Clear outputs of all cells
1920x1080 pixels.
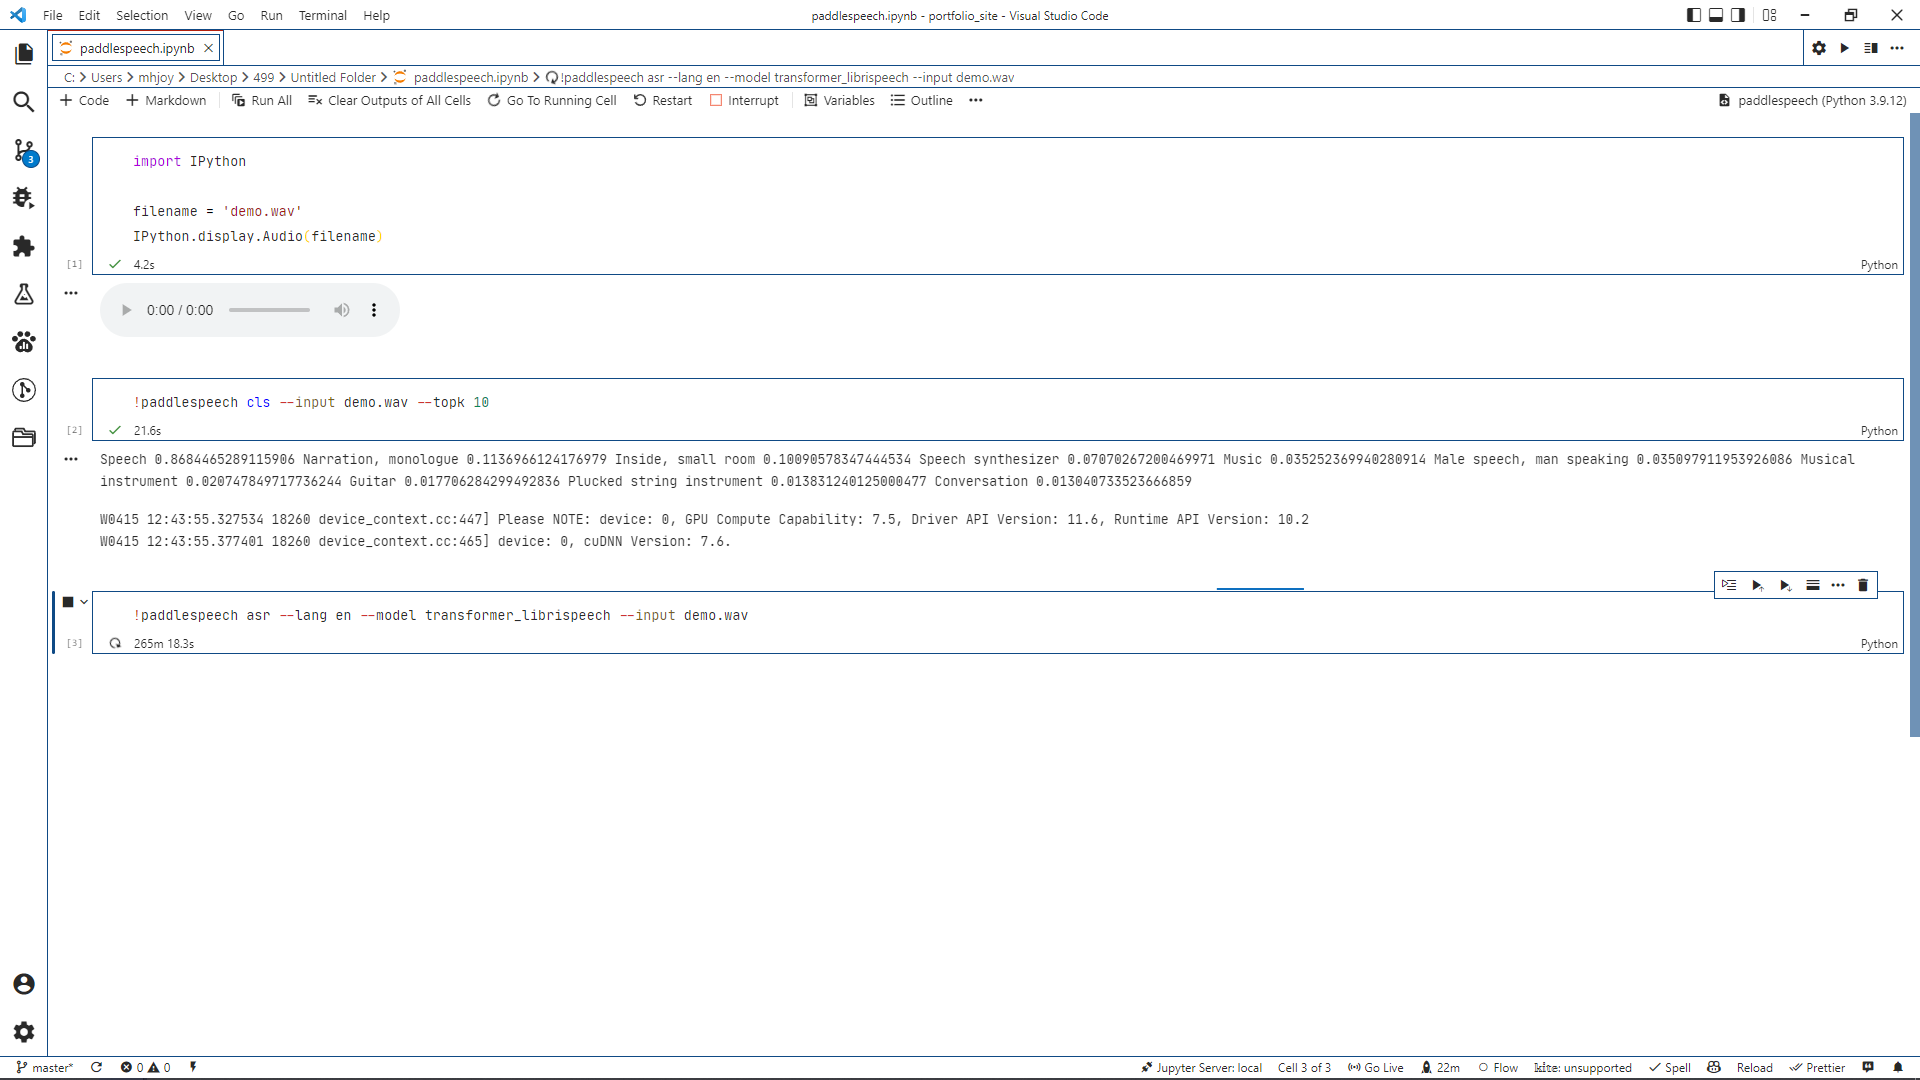tap(389, 100)
